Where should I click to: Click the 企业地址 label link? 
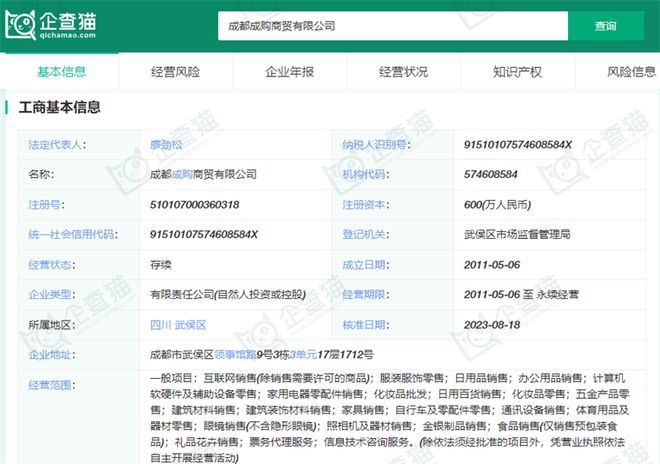coord(52,355)
